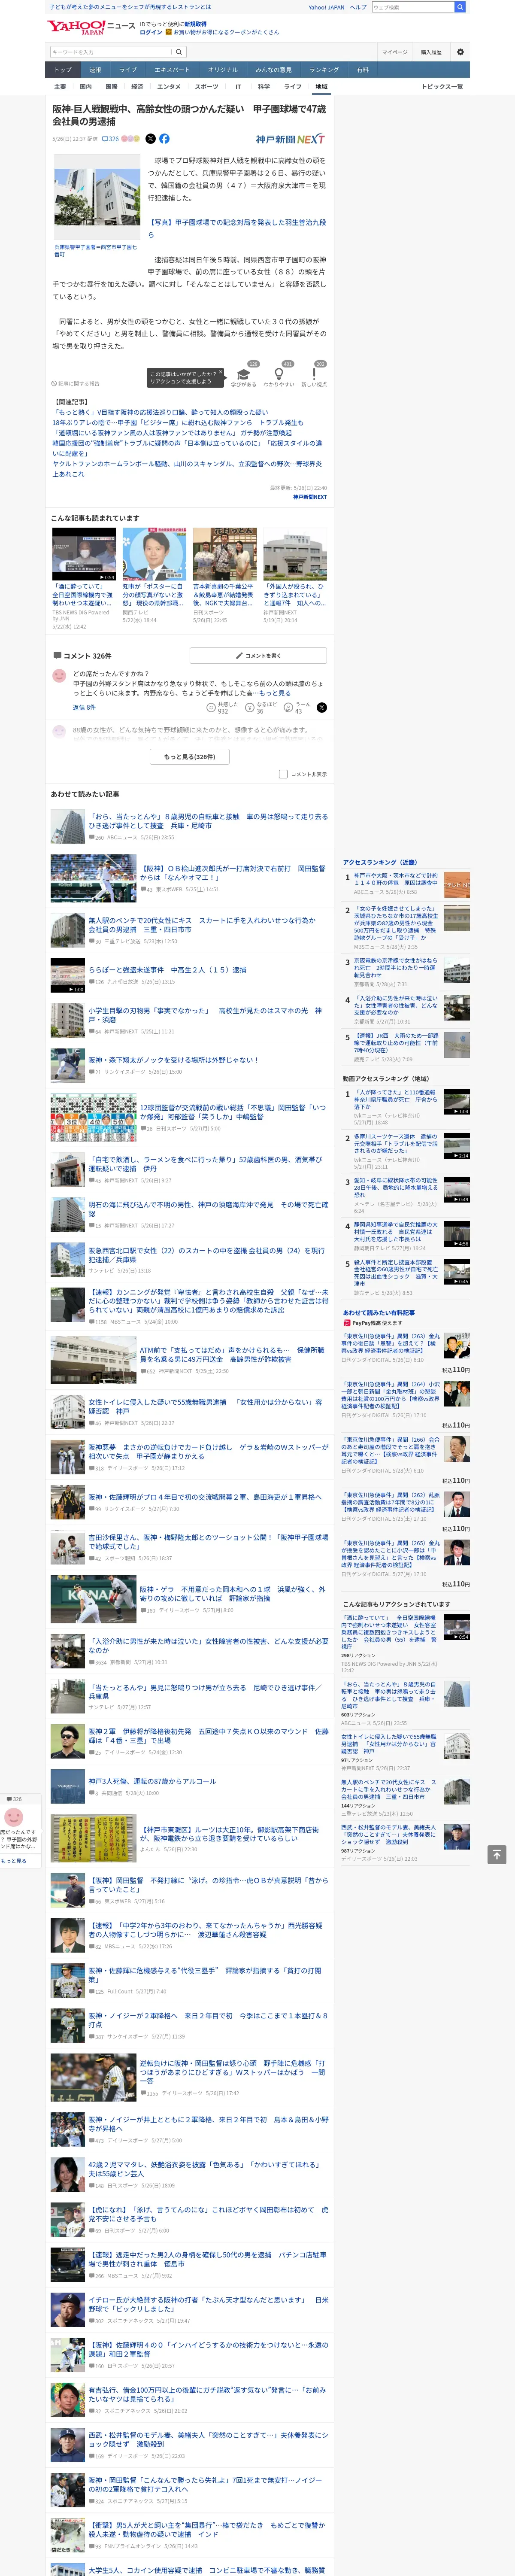Open settings via the gear icon
The height and width of the screenshot is (2576, 515).
click(460, 52)
